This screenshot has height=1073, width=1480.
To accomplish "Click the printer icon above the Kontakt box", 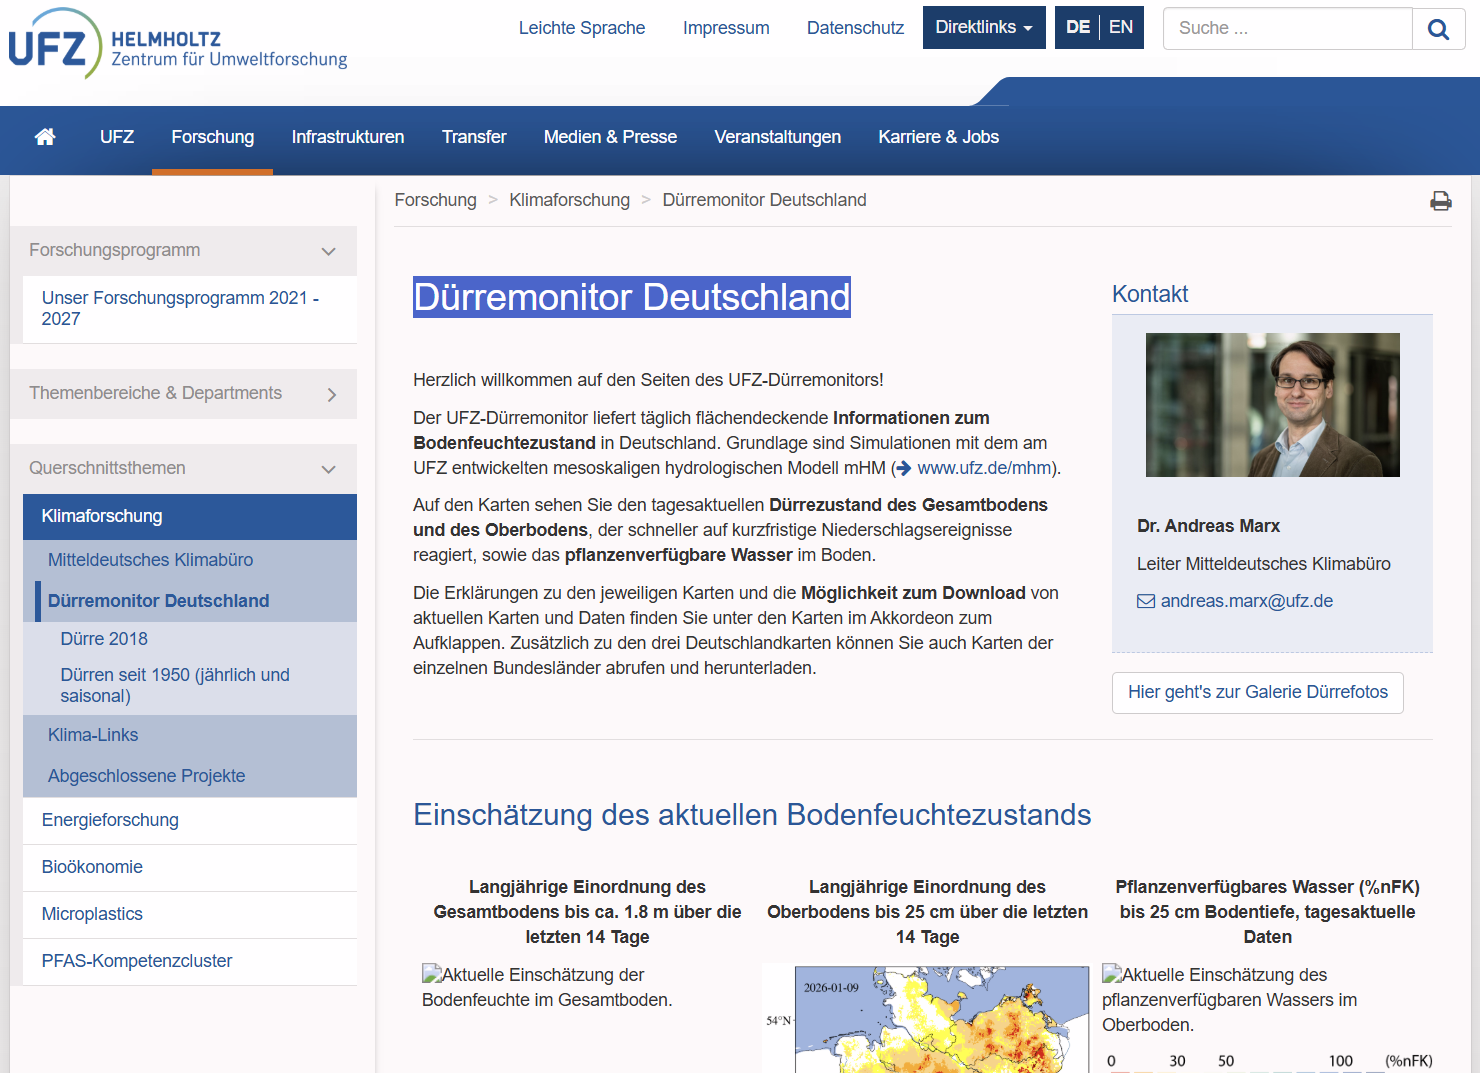I will pos(1441,200).
